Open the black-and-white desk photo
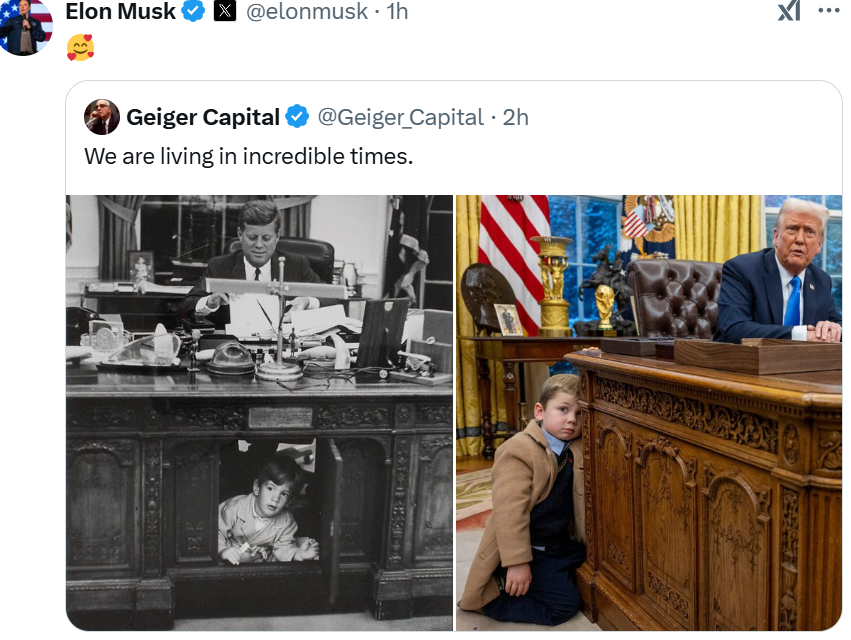Viewport: 851px width, 640px height. click(260, 412)
